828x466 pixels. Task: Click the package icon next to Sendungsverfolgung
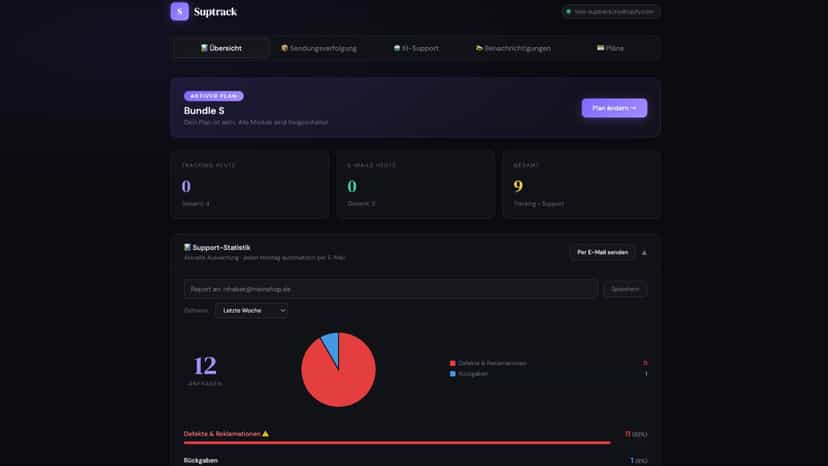tap(285, 48)
